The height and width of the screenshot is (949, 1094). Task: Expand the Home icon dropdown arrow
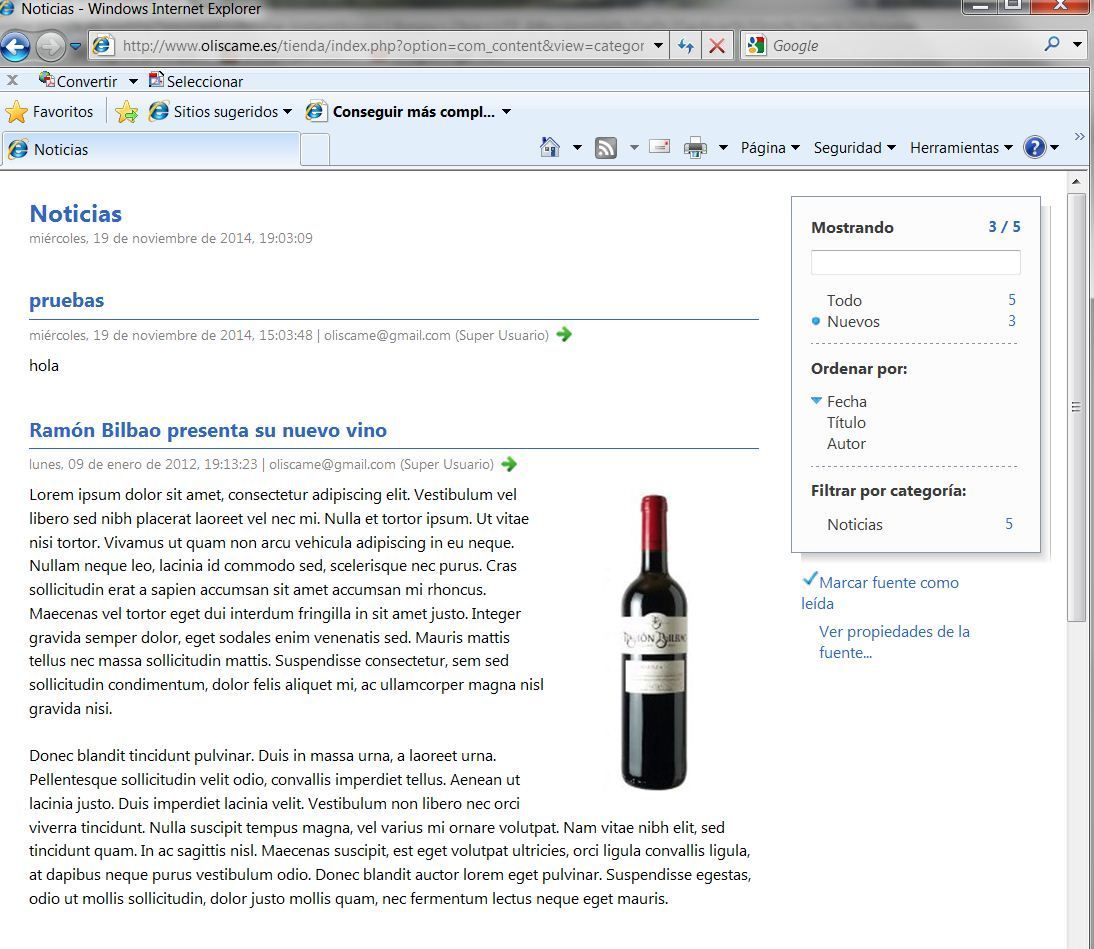(x=577, y=148)
